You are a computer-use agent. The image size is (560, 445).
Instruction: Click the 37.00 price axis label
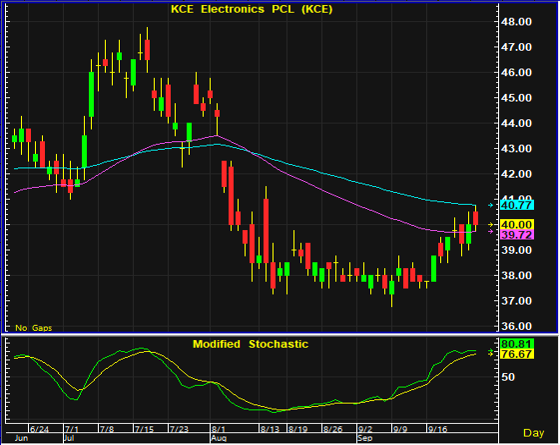(516, 301)
